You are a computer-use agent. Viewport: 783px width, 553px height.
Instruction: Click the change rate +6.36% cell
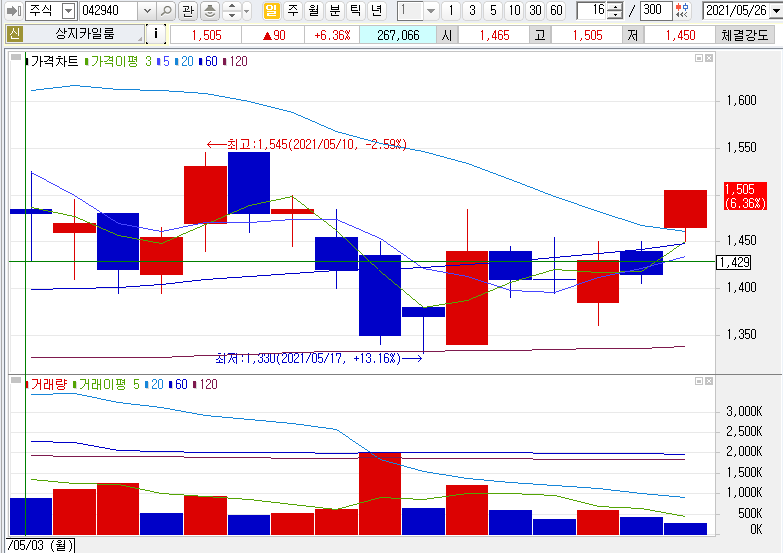pyautogui.click(x=332, y=35)
